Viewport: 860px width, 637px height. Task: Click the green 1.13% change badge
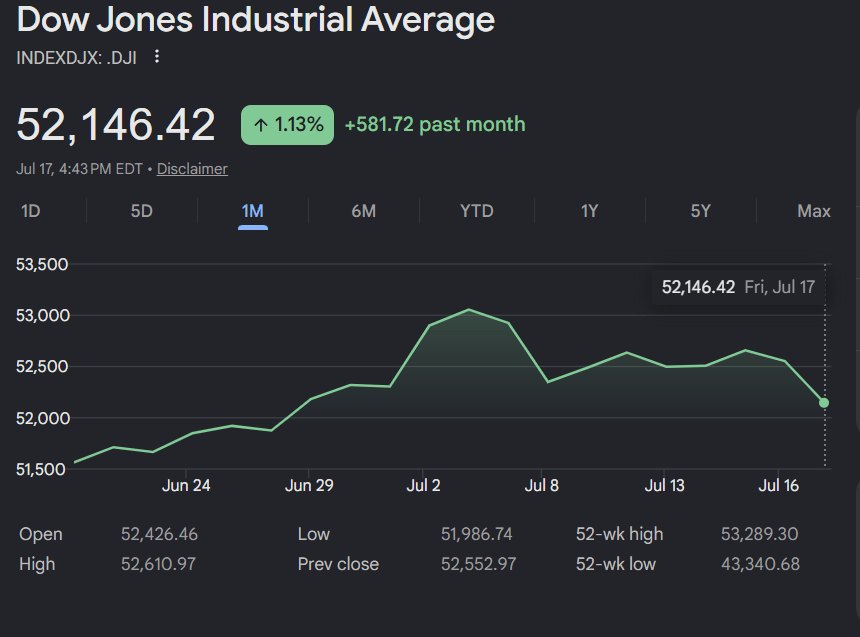pos(287,125)
